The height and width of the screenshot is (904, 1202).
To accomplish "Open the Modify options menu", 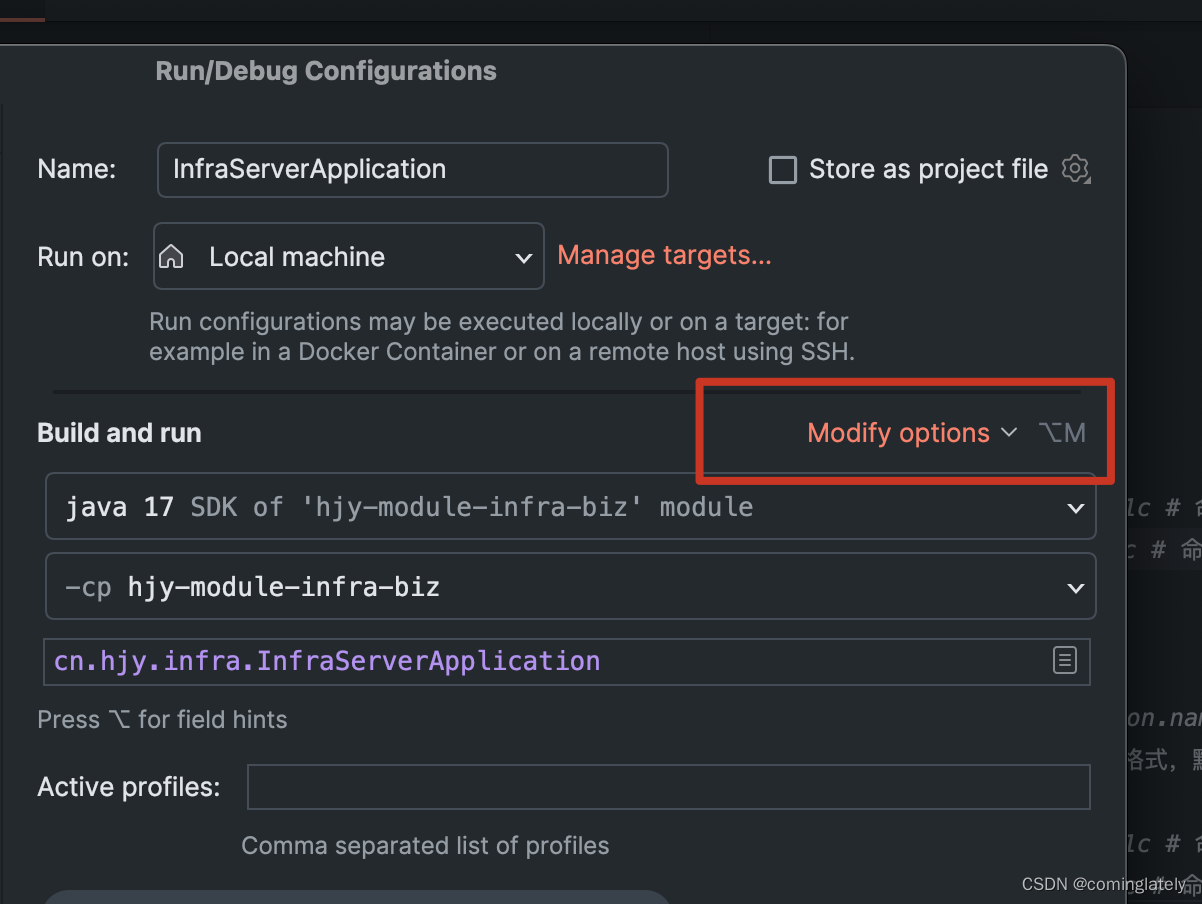I will pos(898,433).
